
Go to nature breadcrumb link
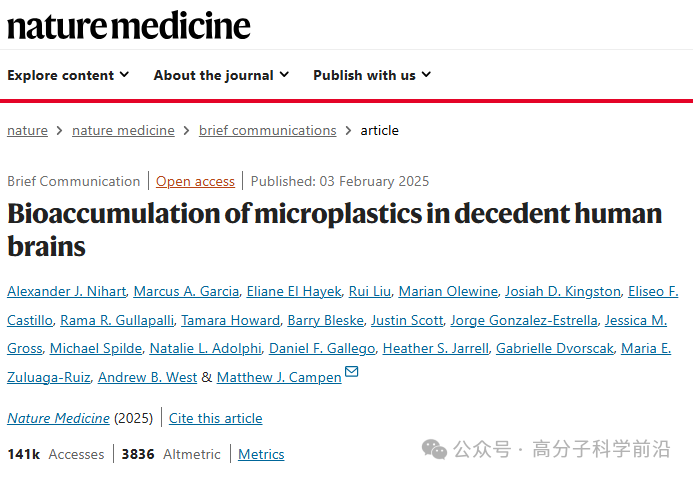coord(27,130)
